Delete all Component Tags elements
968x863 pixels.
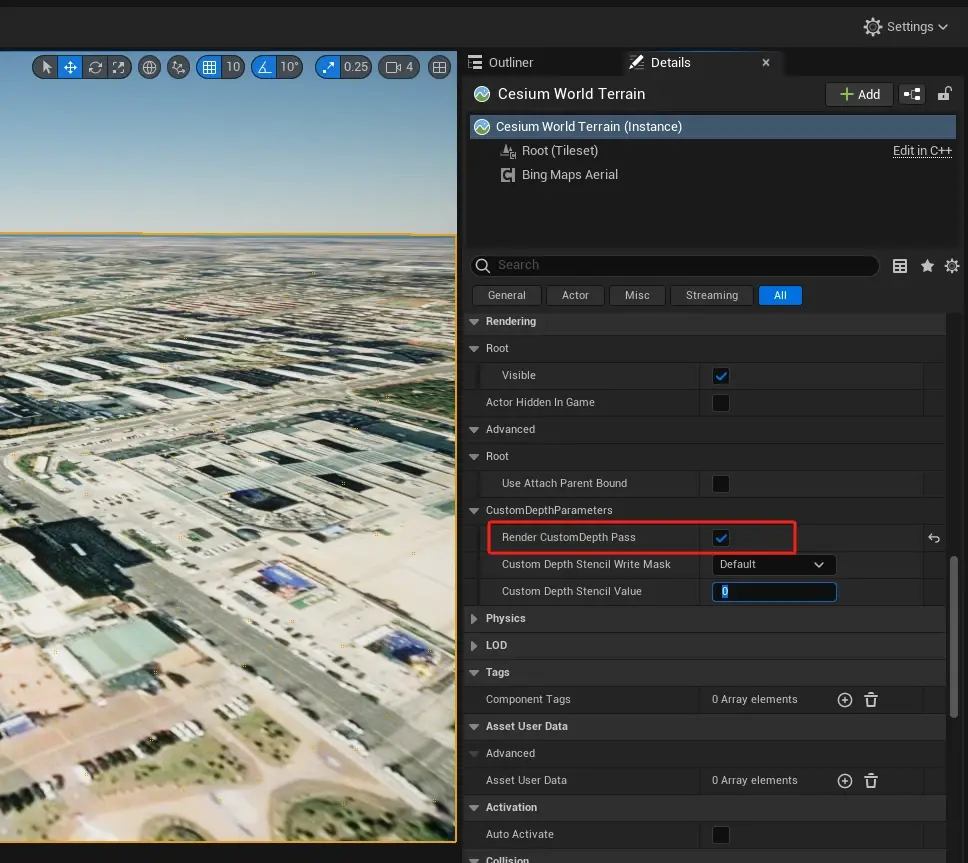point(870,699)
